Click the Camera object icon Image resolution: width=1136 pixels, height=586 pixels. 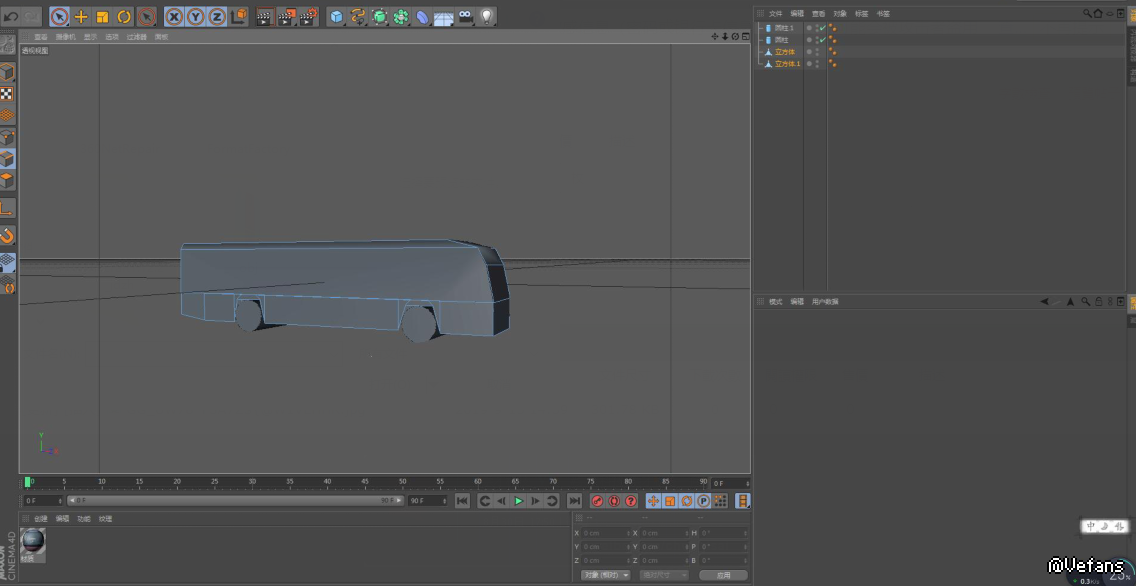pos(466,16)
